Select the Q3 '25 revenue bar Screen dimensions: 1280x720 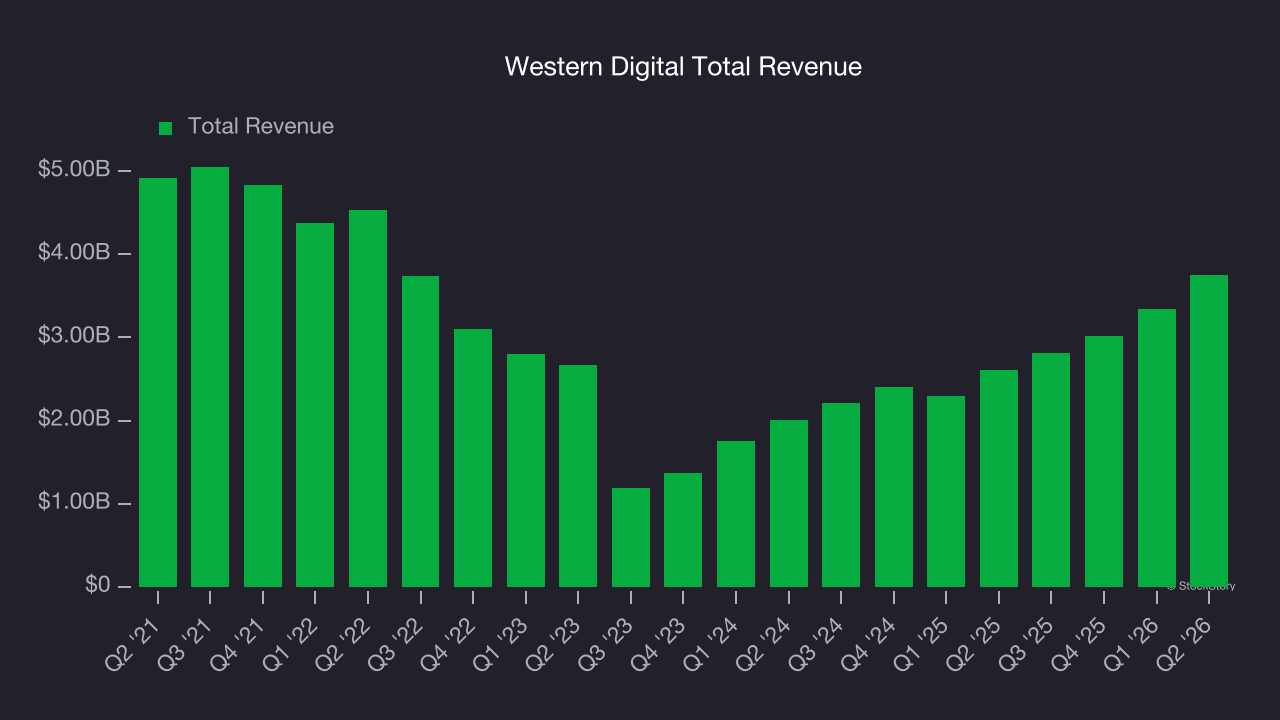point(1051,470)
